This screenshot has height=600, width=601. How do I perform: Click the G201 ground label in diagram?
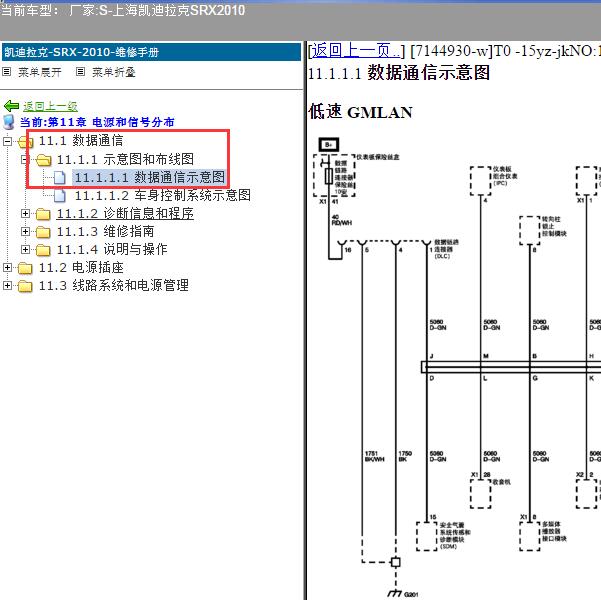pyautogui.click(x=411, y=594)
